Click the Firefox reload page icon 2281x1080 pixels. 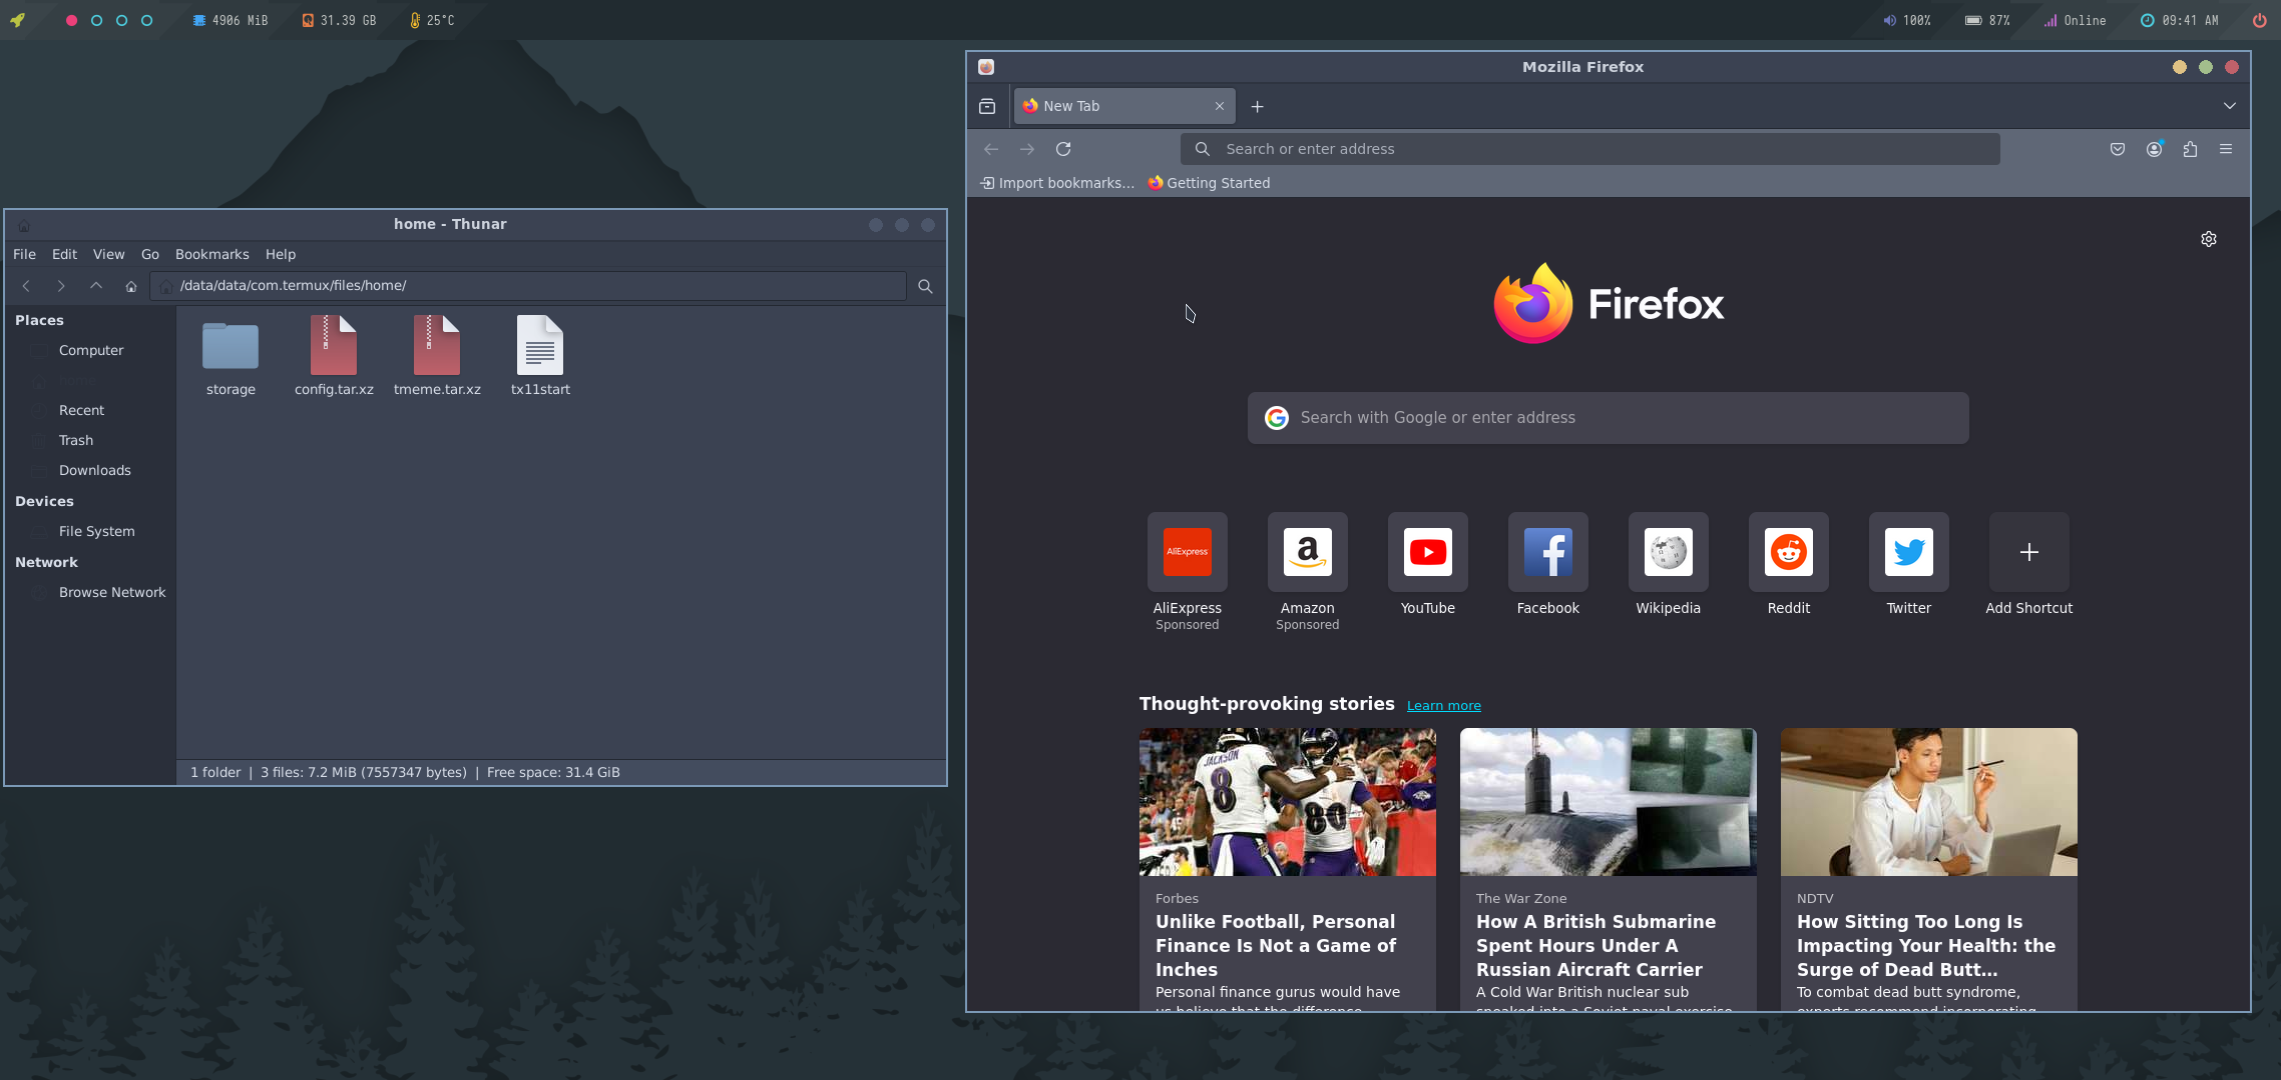[x=1063, y=149]
